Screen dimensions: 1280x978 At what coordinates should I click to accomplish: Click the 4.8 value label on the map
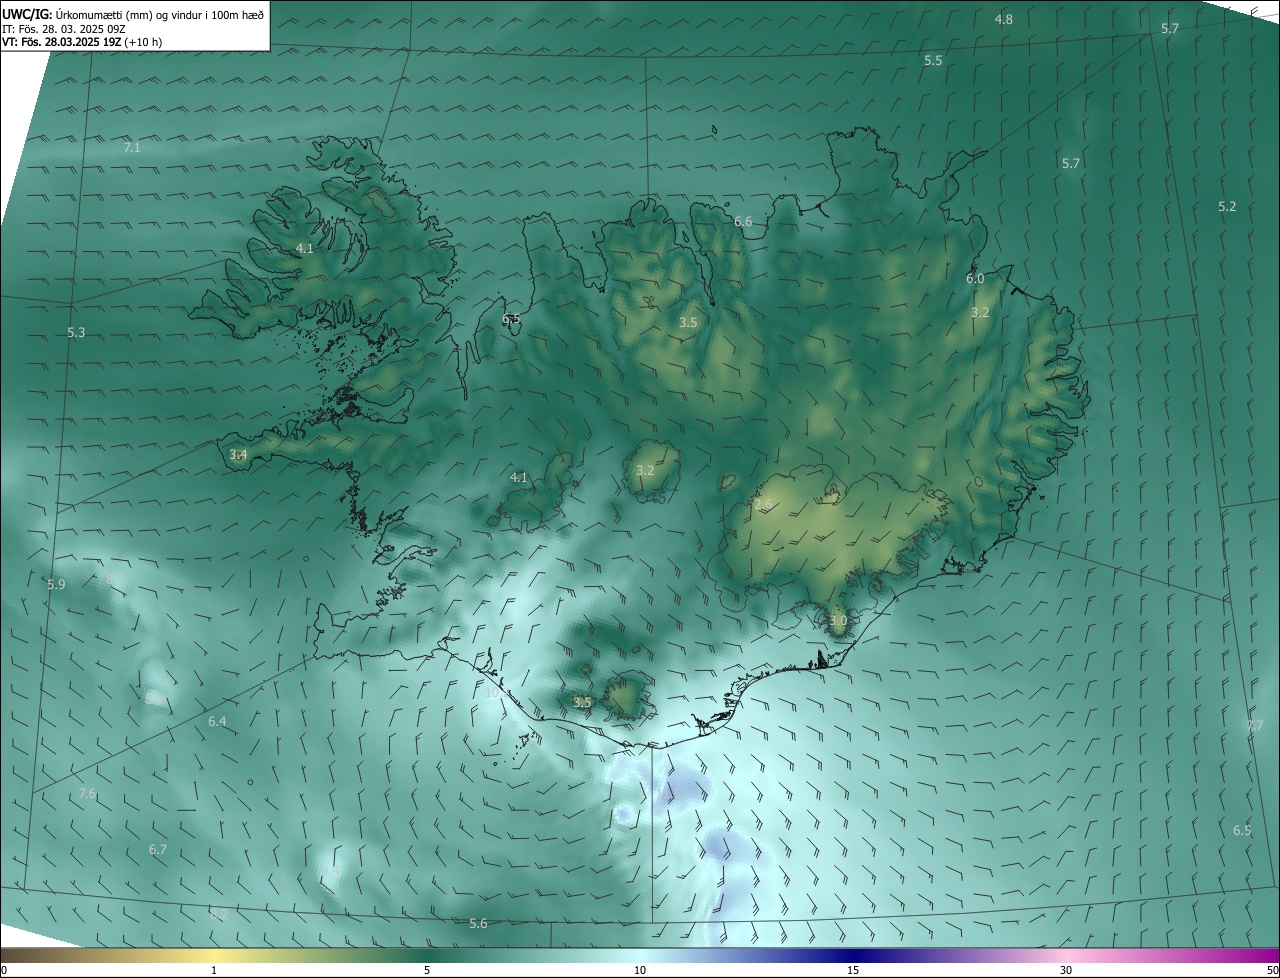1004,20
